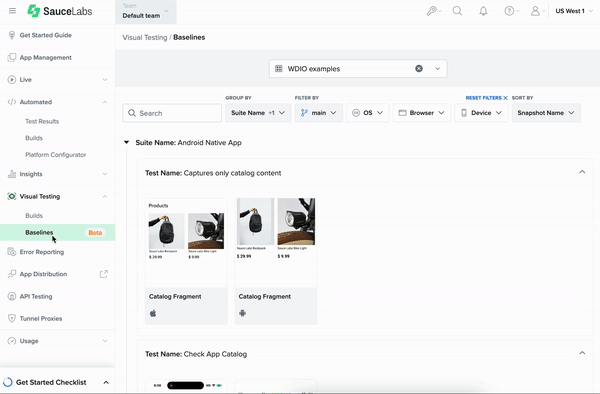Click the Error Reporting icon
The image size is (600, 394).
pyautogui.click(x=12, y=252)
